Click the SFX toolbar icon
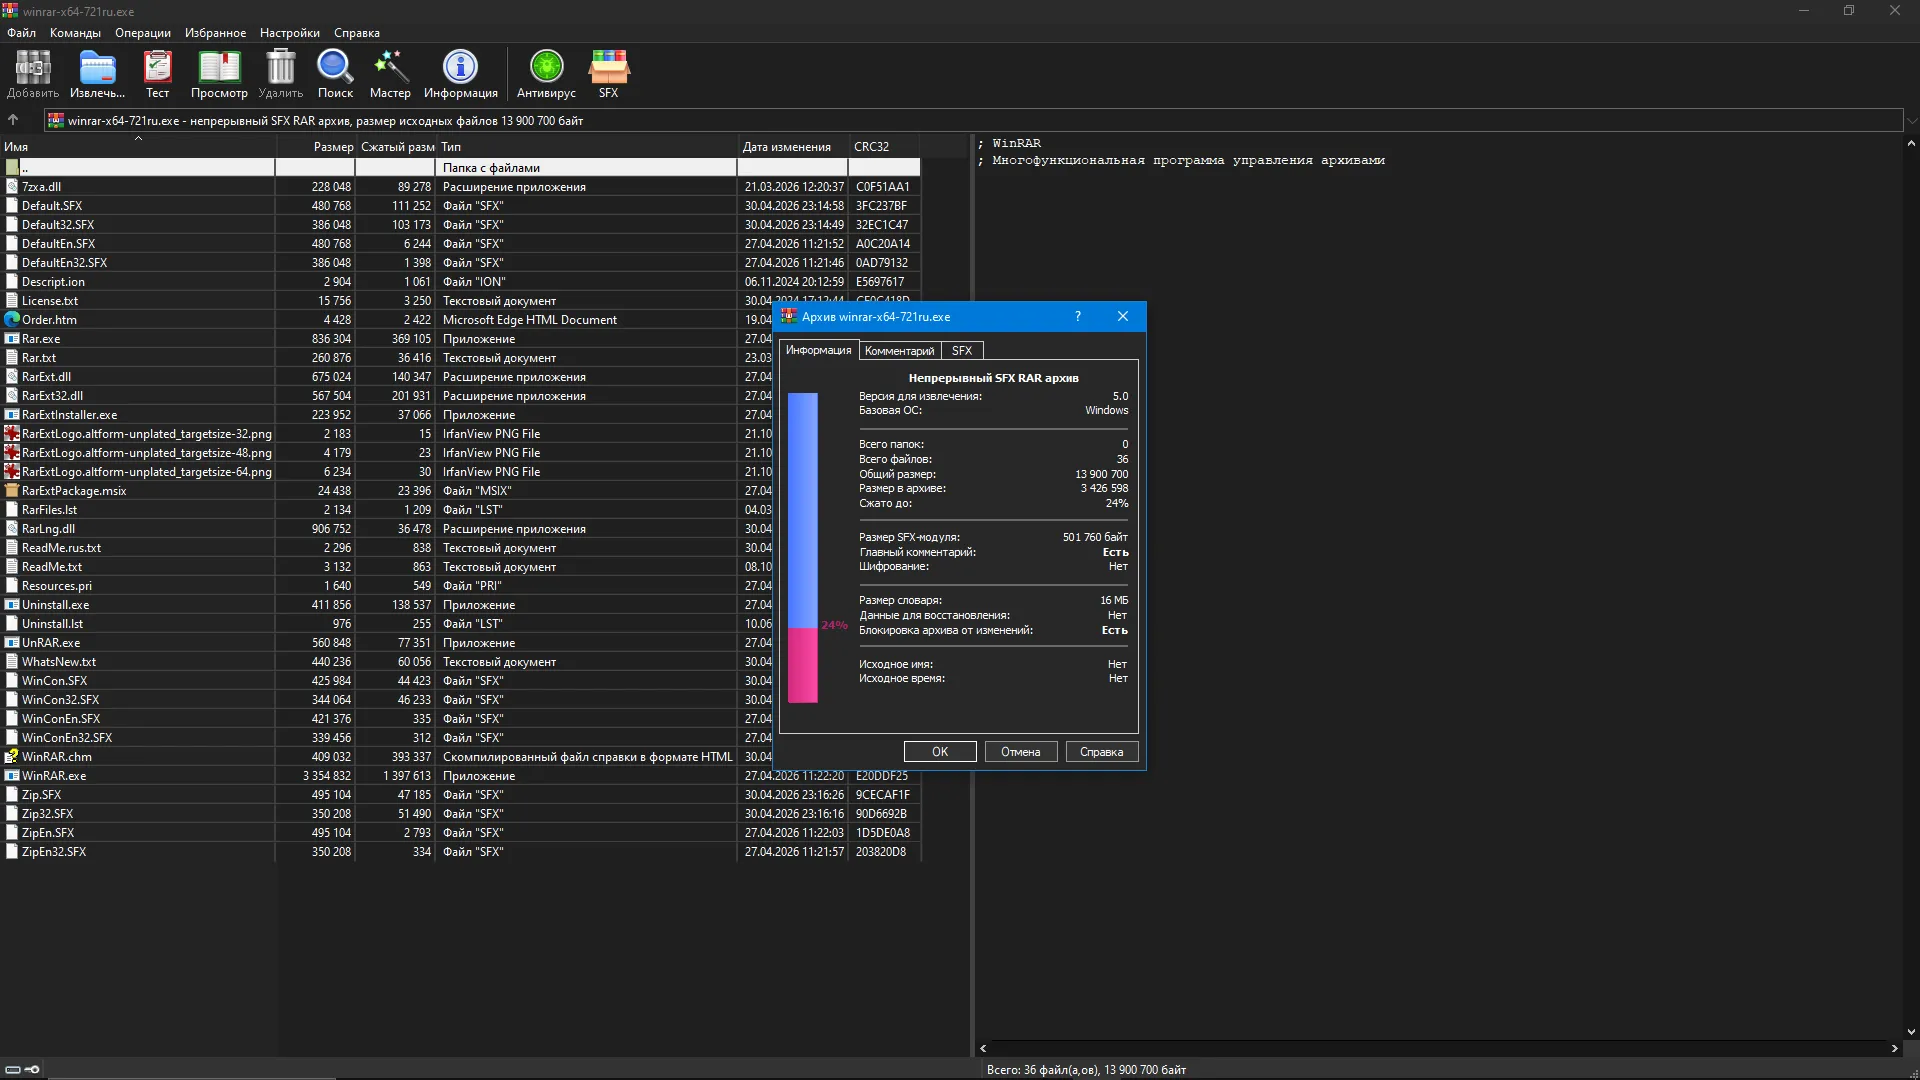Viewport: 1920px width, 1080px height. tap(608, 74)
